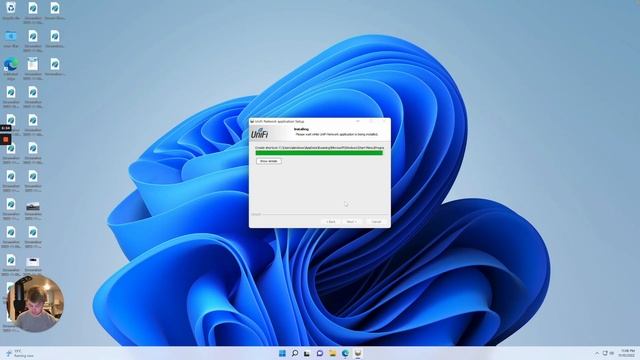Minimize the UniFi Setup window
The image size is (640, 360).
pos(358,121)
